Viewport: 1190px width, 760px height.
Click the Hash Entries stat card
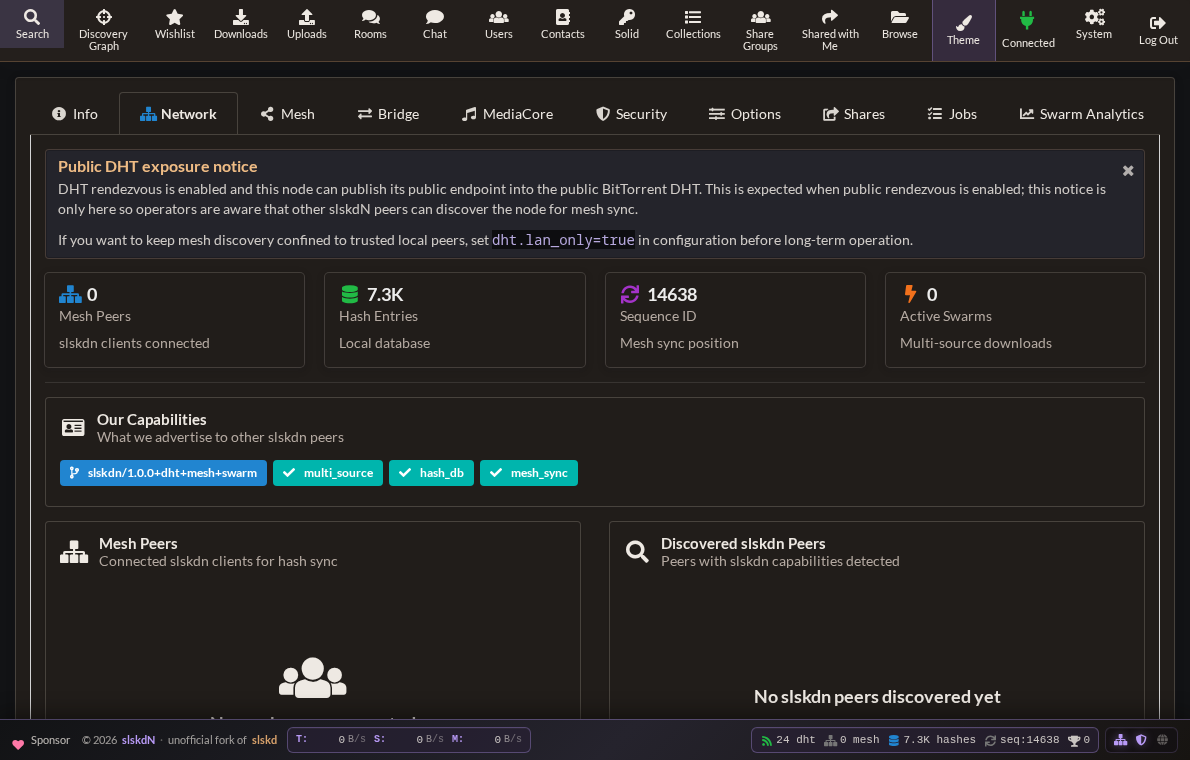455,320
